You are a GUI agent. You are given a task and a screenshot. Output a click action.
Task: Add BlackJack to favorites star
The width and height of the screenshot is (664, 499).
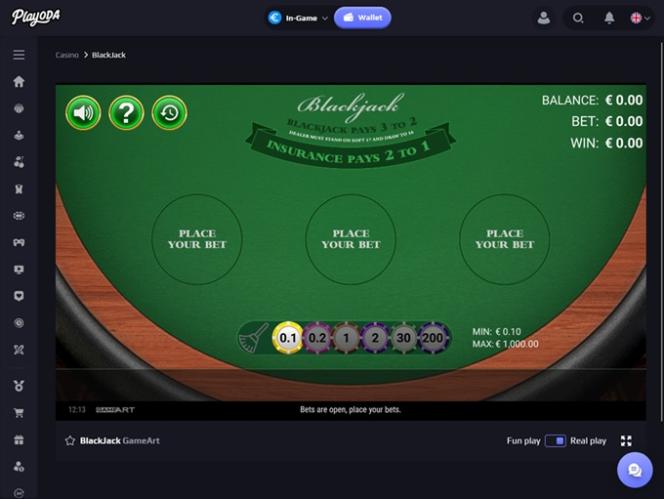70,441
